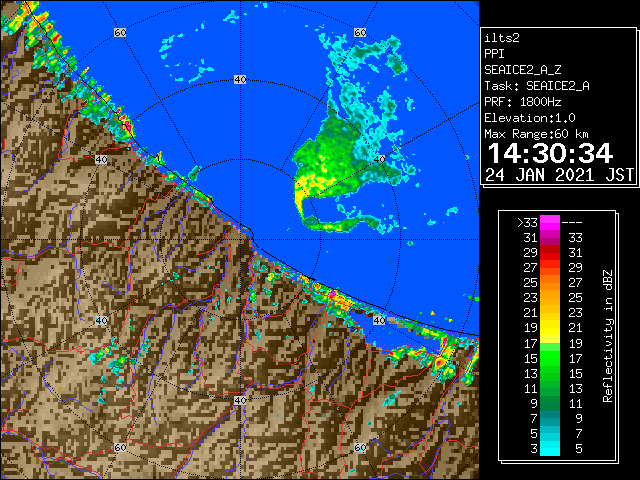Click the magenta >33 dBZ color swatch
This screenshot has width=640, height=480.
click(x=550, y=223)
